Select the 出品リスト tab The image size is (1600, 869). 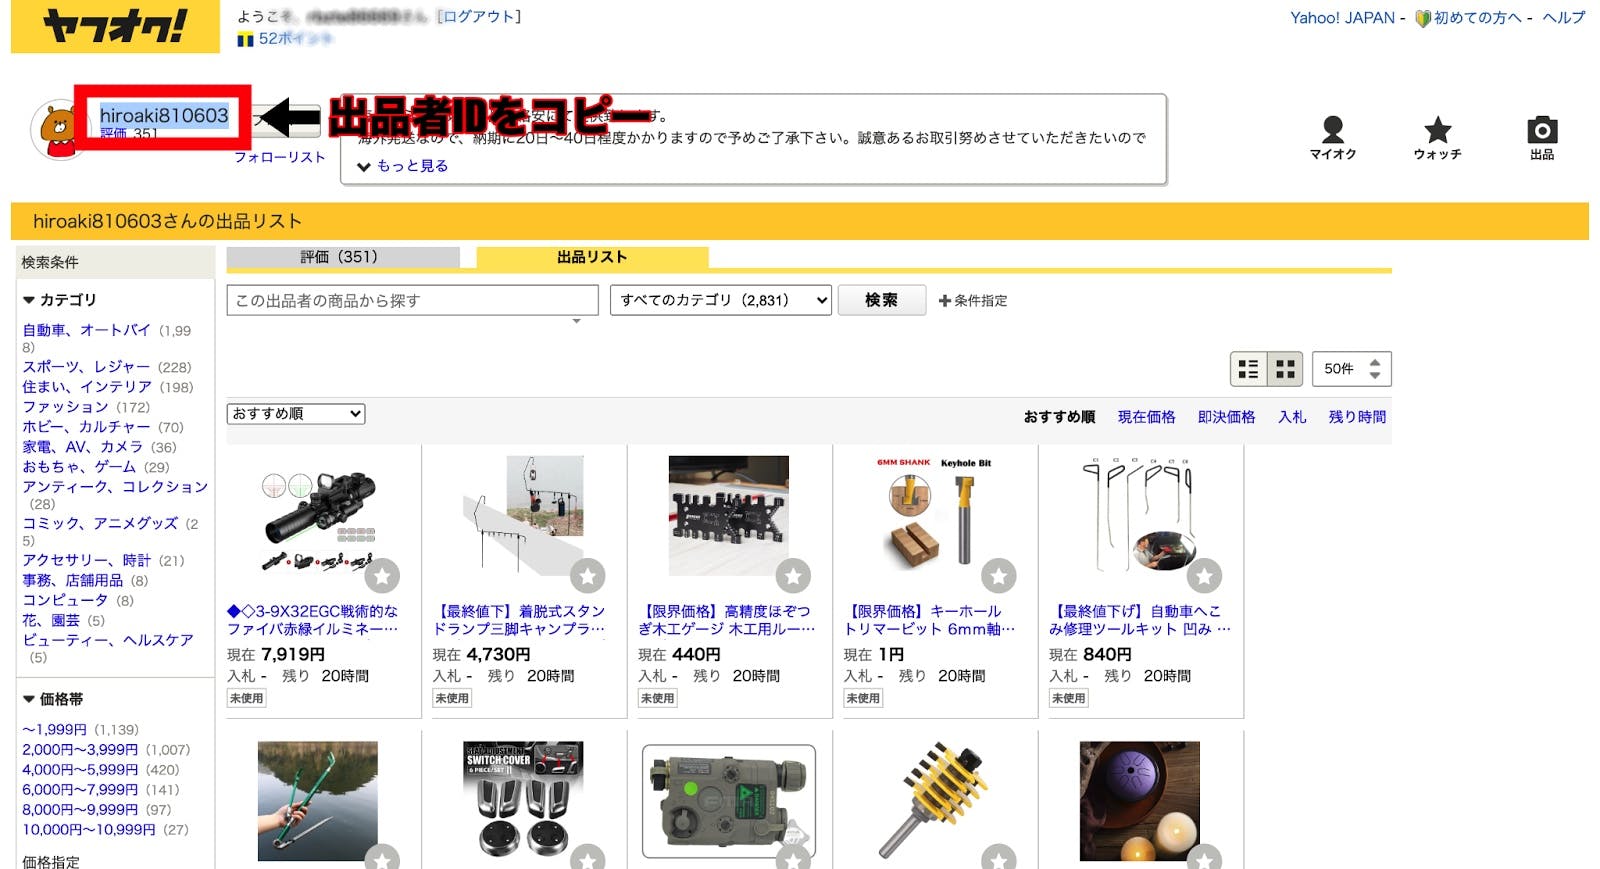point(592,257)
